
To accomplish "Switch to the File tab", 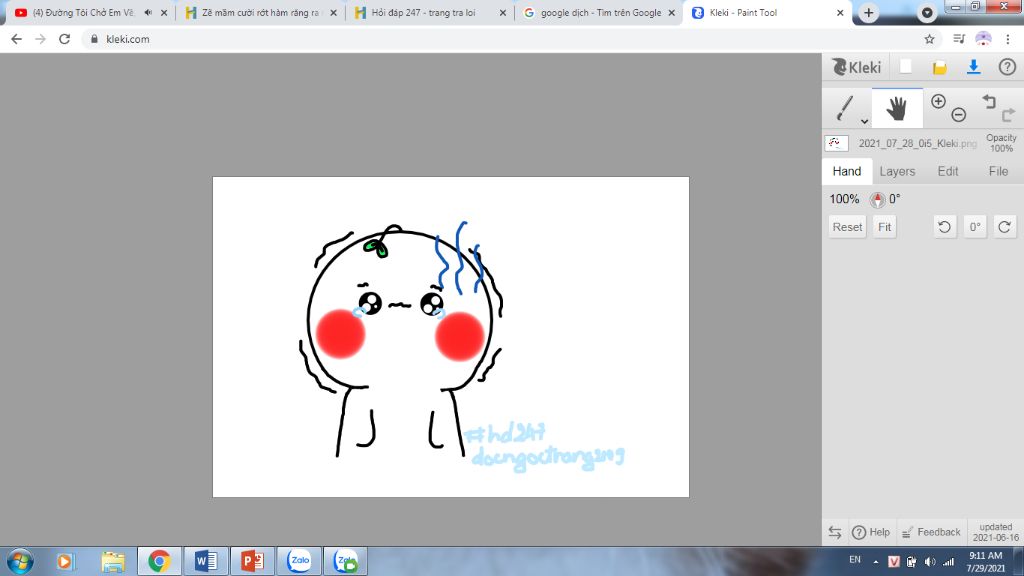I will [x=998, y=171].
